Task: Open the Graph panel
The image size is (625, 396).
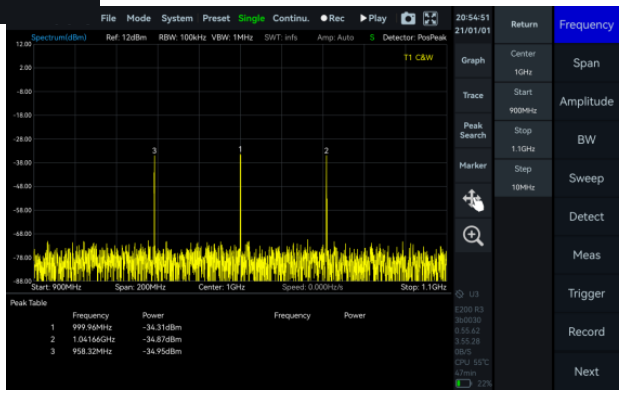Action: [x=473, y=61]
